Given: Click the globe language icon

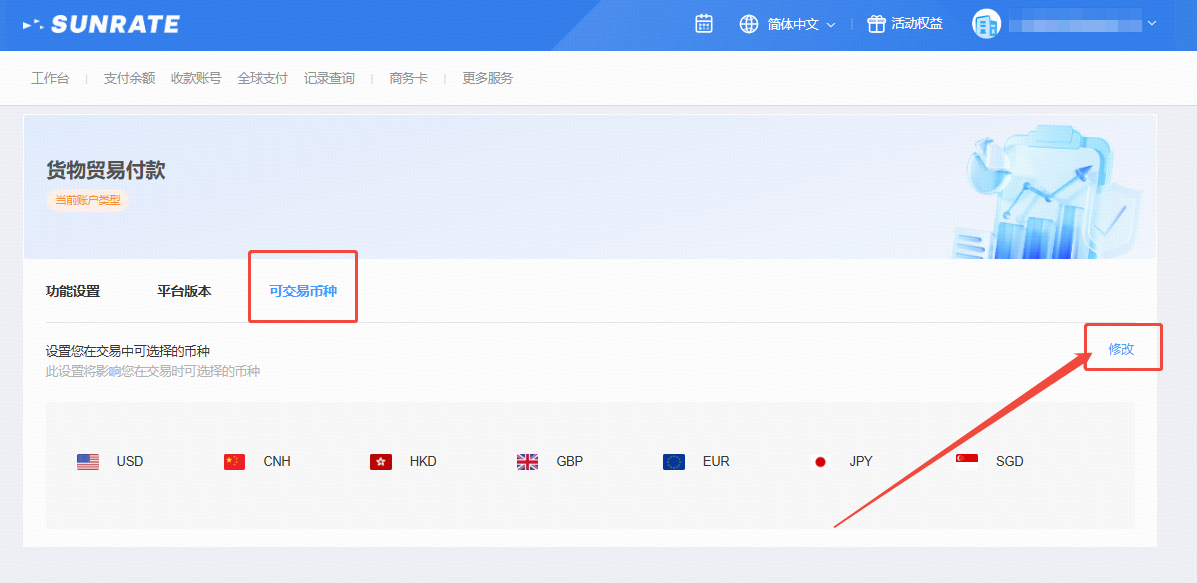Looking at the screenshot, I should click(749, 24).
